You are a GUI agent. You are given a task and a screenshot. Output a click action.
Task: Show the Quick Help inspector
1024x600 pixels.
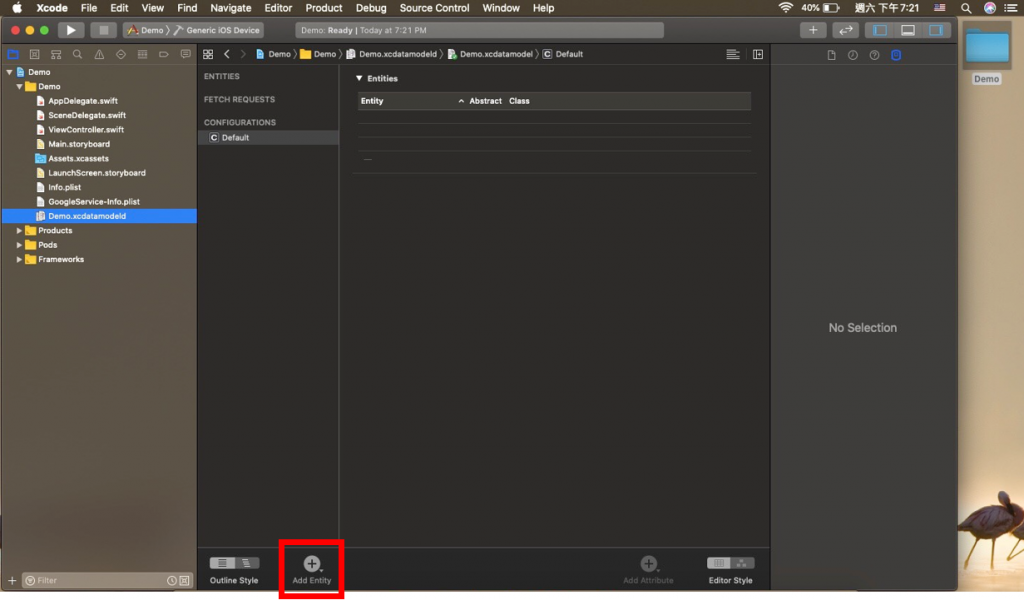pos(874,55)
